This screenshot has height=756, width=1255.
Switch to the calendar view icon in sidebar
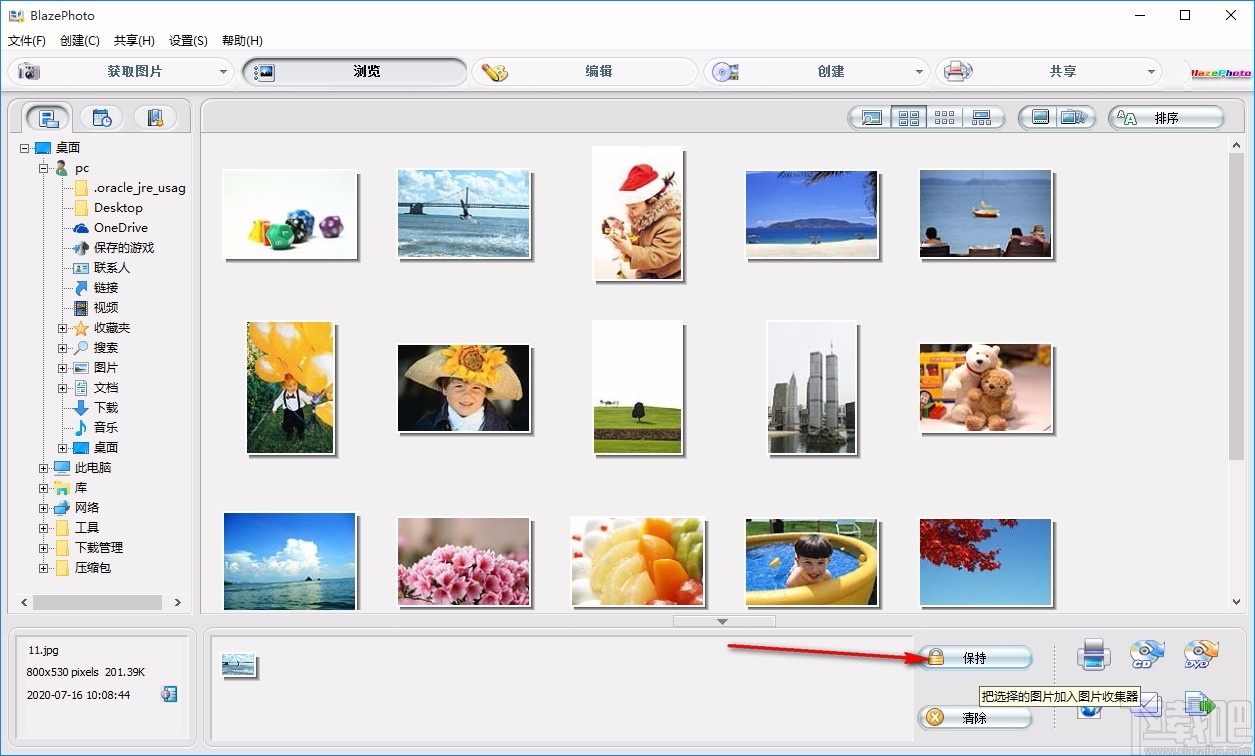101,117
